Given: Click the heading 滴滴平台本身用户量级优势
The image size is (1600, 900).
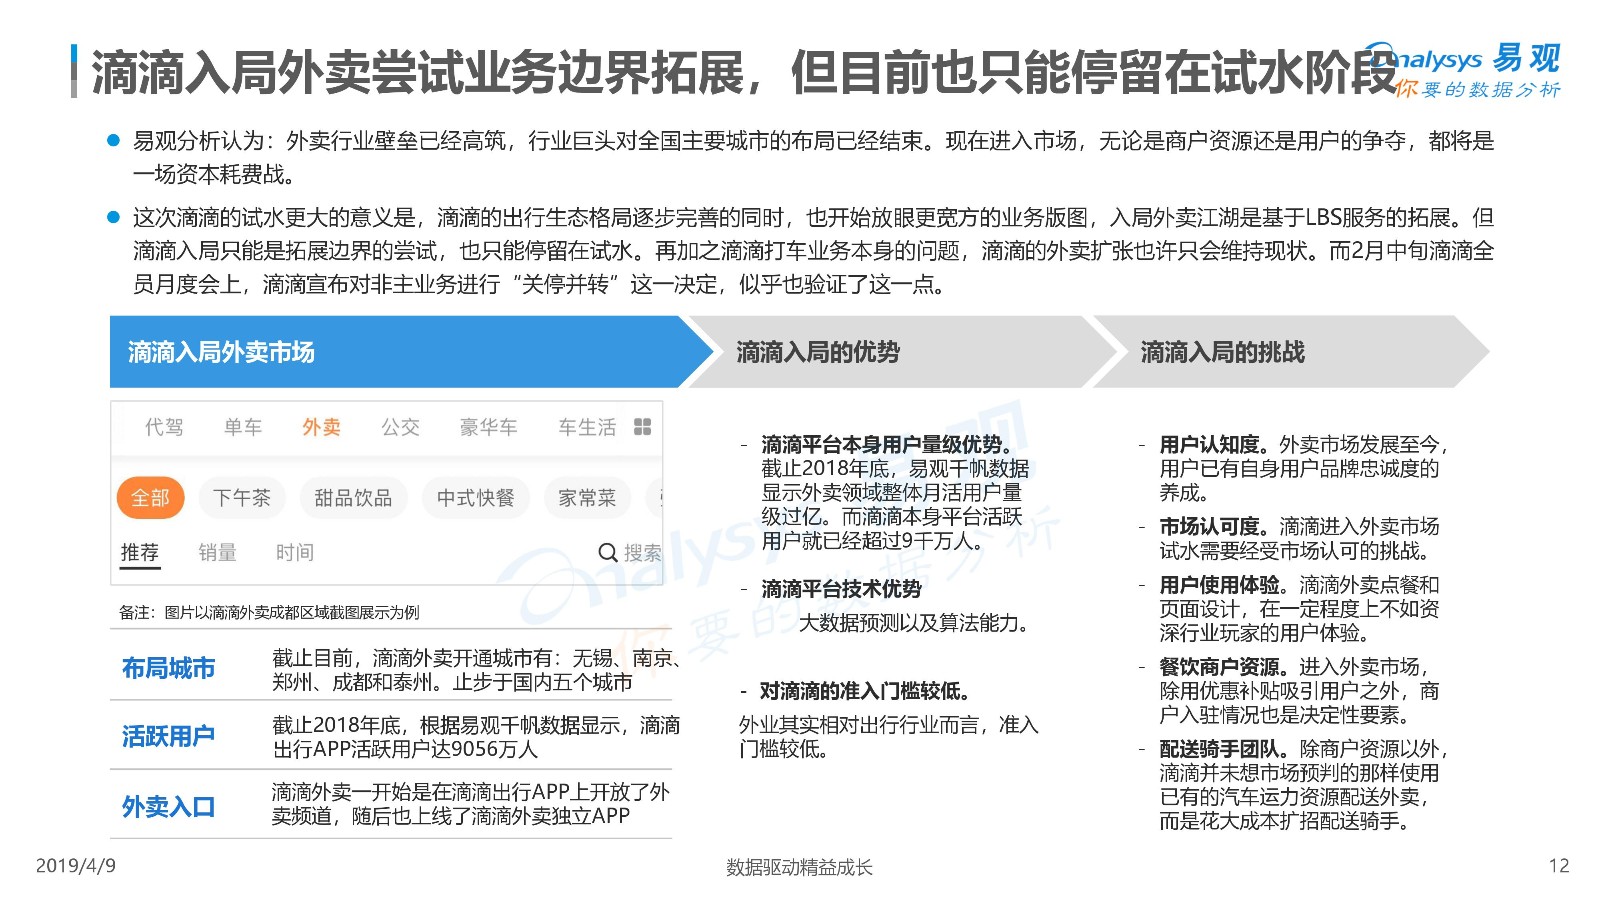Looking at the screenshot, I should [886, 444].
